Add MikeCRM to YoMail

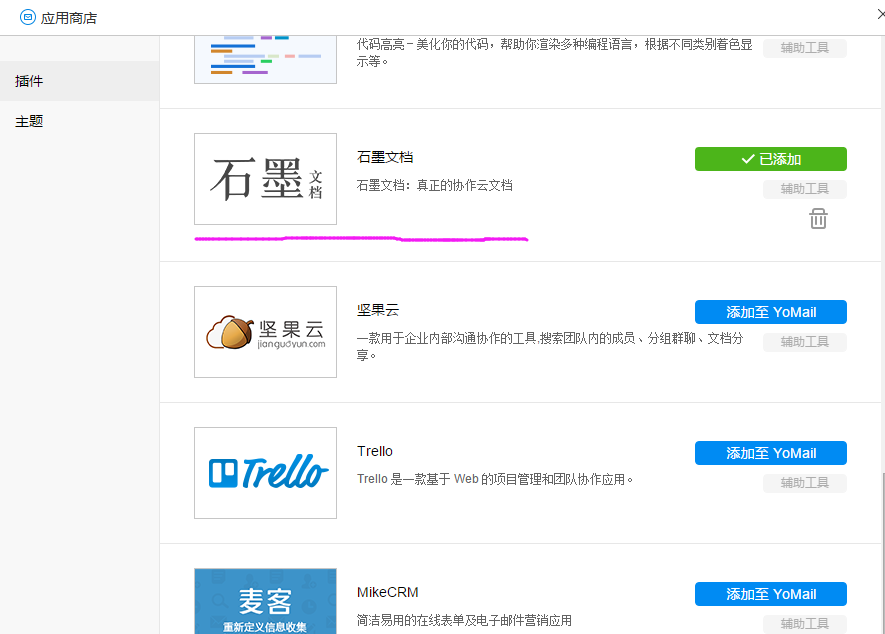770,593
